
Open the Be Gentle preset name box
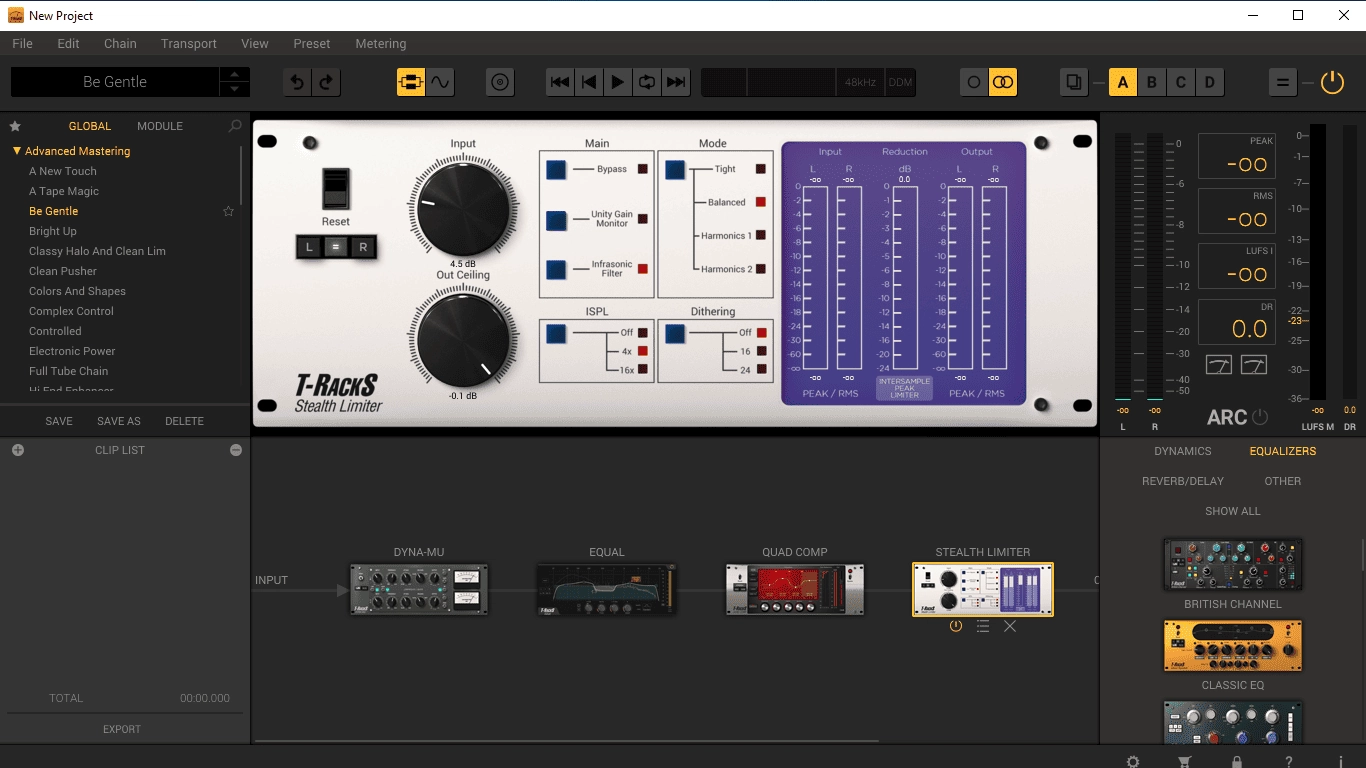coord(115,82)
